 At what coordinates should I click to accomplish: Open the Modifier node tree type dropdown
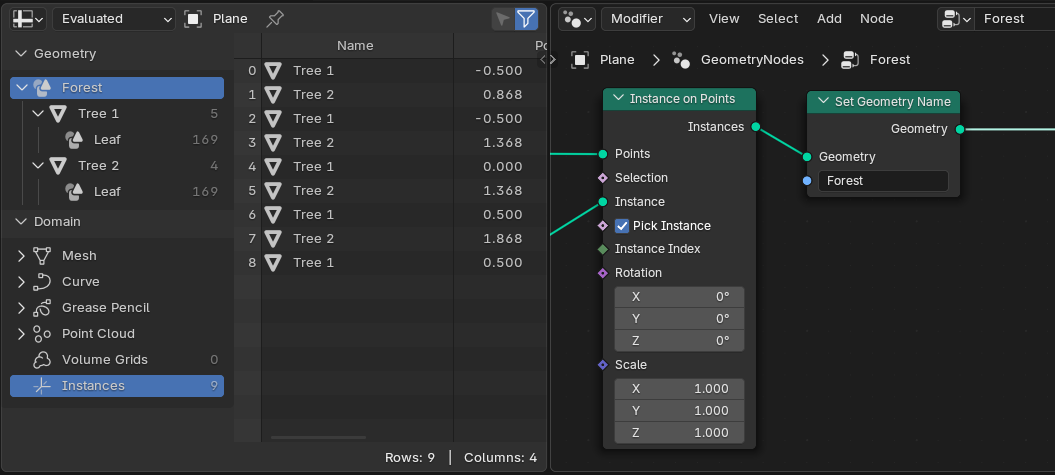pos(647,19)
